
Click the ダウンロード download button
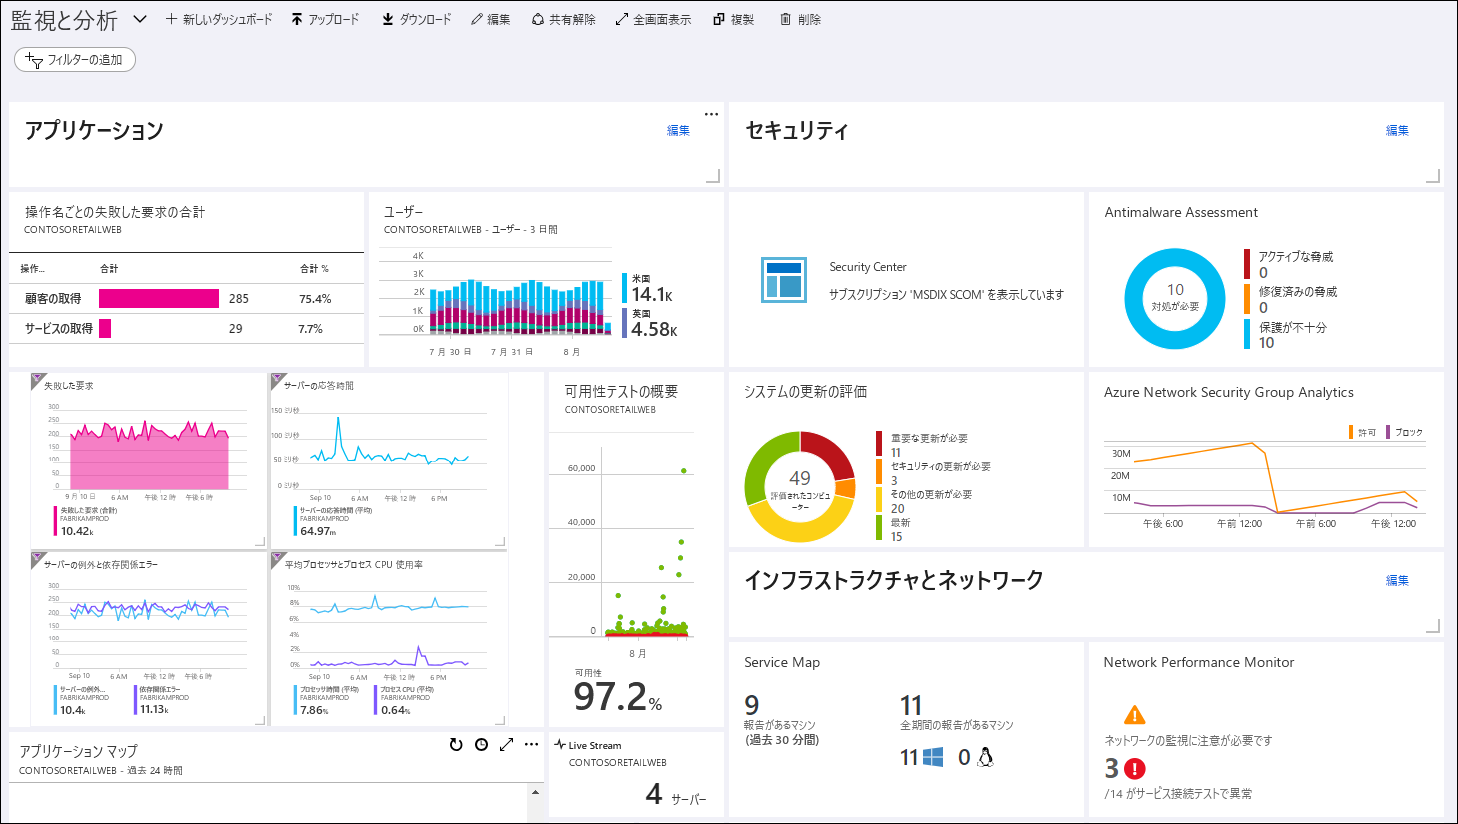417,19
